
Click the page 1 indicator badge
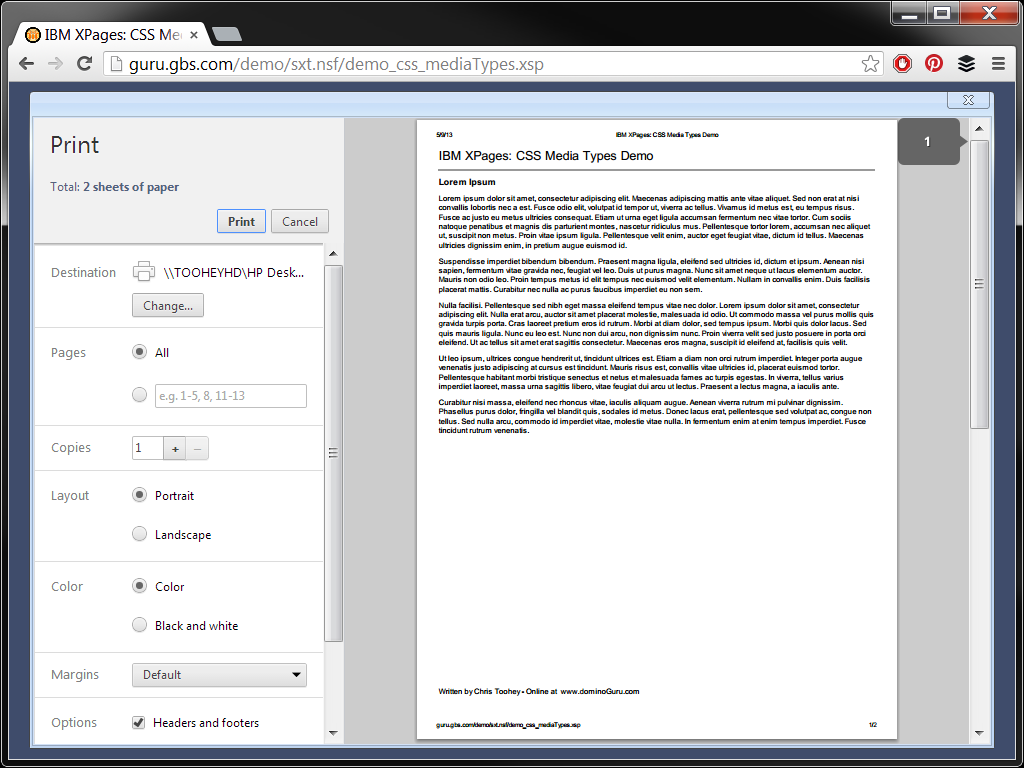coord(931,142)
